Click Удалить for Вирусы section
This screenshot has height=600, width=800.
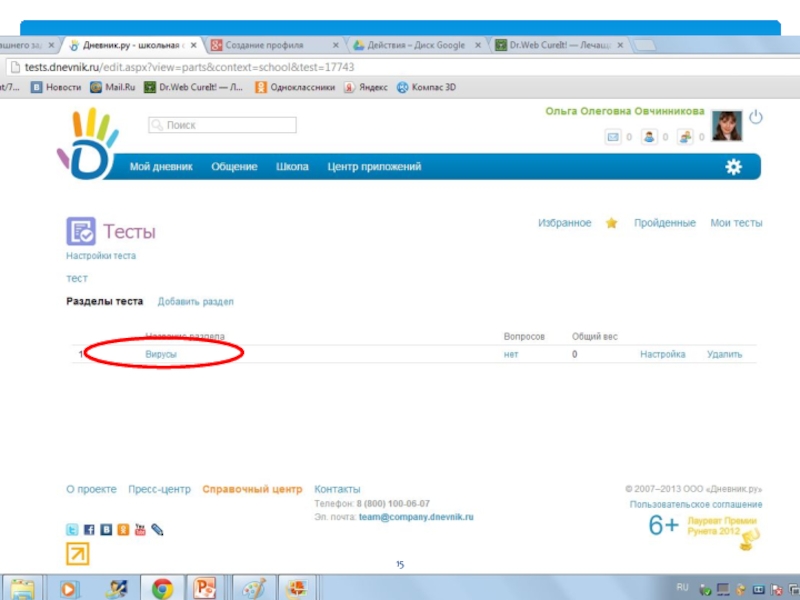pyautogui.click(x=724, y=354)
